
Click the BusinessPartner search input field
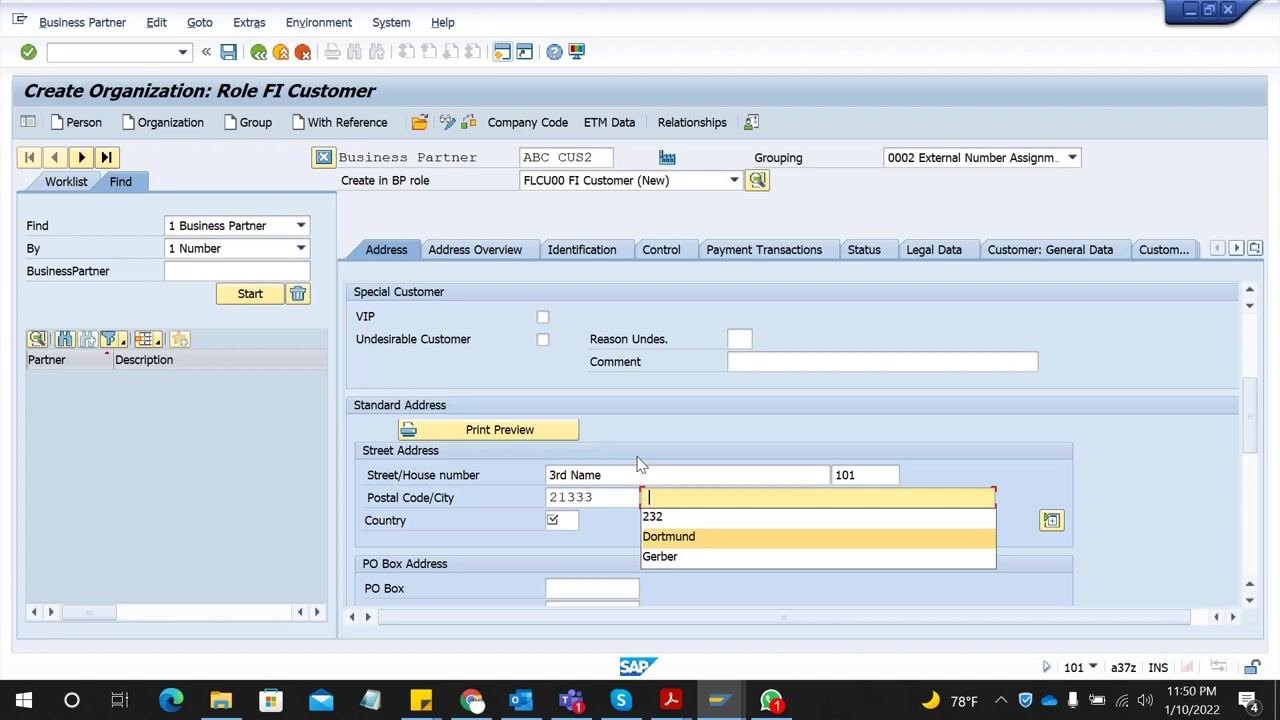point(237,271)
